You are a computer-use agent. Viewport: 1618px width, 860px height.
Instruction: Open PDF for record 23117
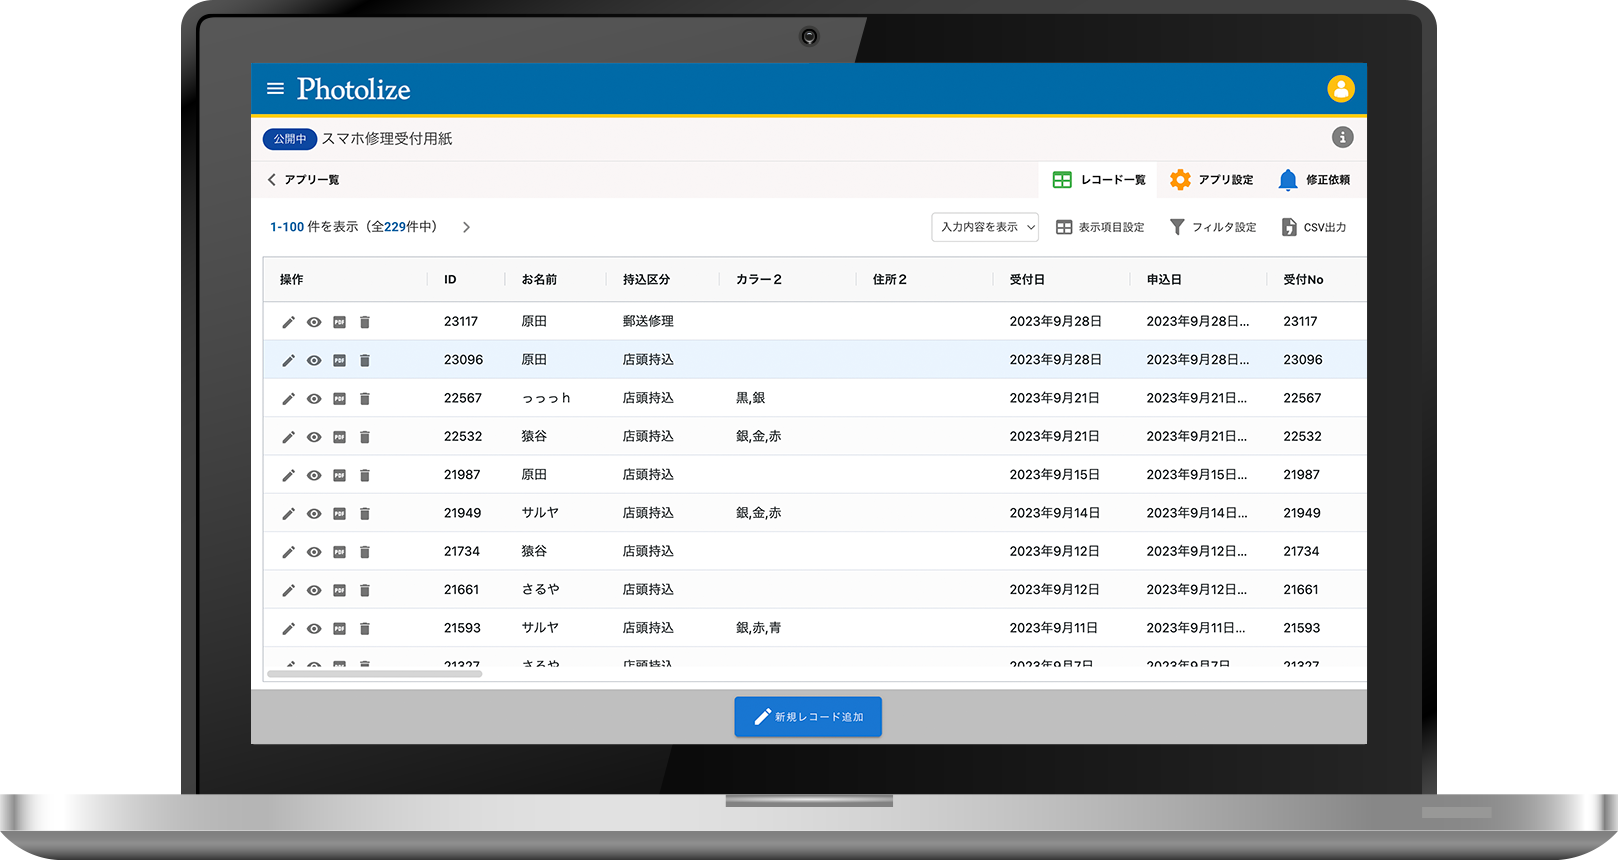click(x=340, y=322)
